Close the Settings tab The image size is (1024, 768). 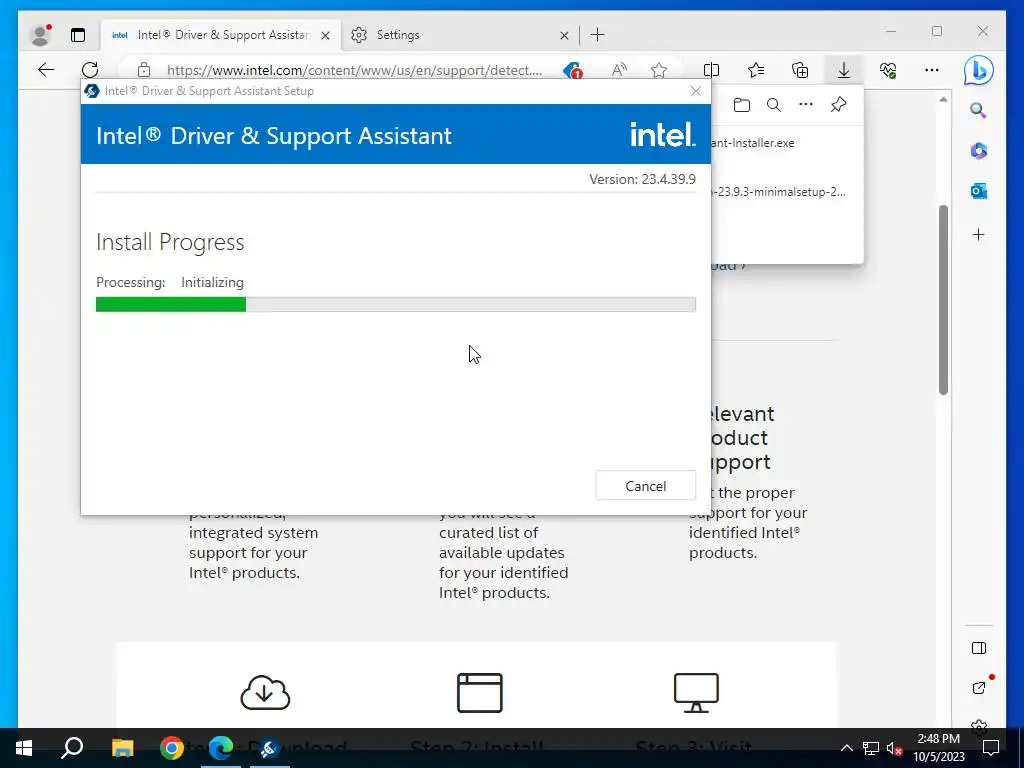pyautogui.click(x=564, y=35)
